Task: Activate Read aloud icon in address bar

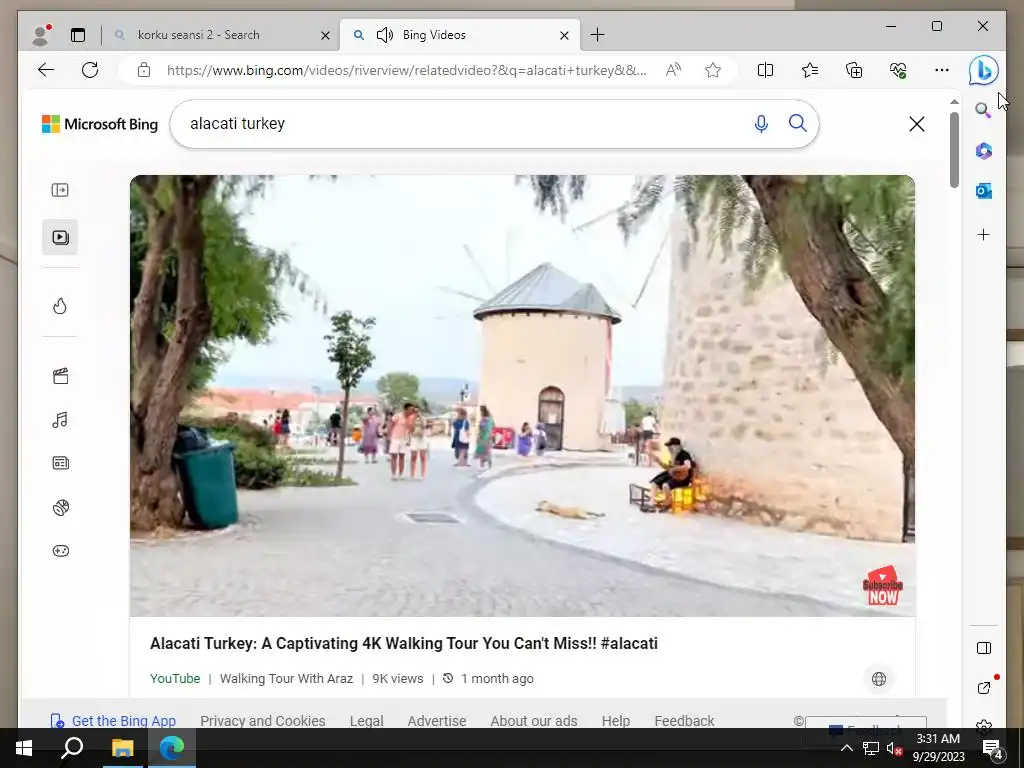Action: point(673,70)
